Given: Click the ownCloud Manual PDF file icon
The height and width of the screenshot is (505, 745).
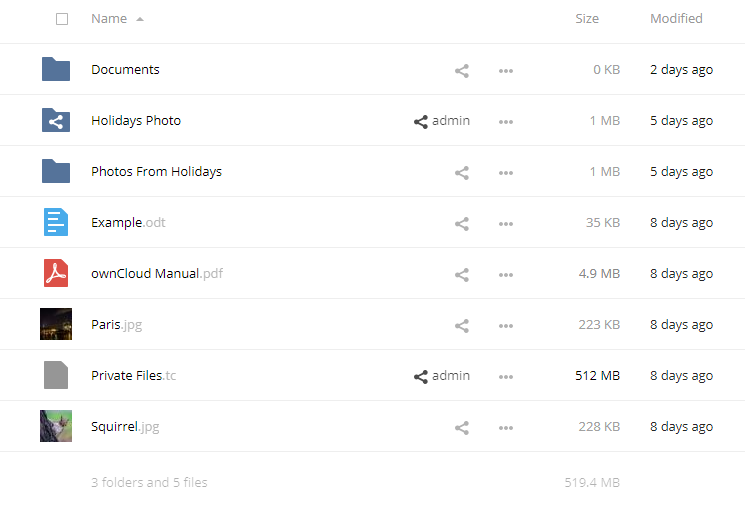Looking at the screenshot, I should coord(56,274).
